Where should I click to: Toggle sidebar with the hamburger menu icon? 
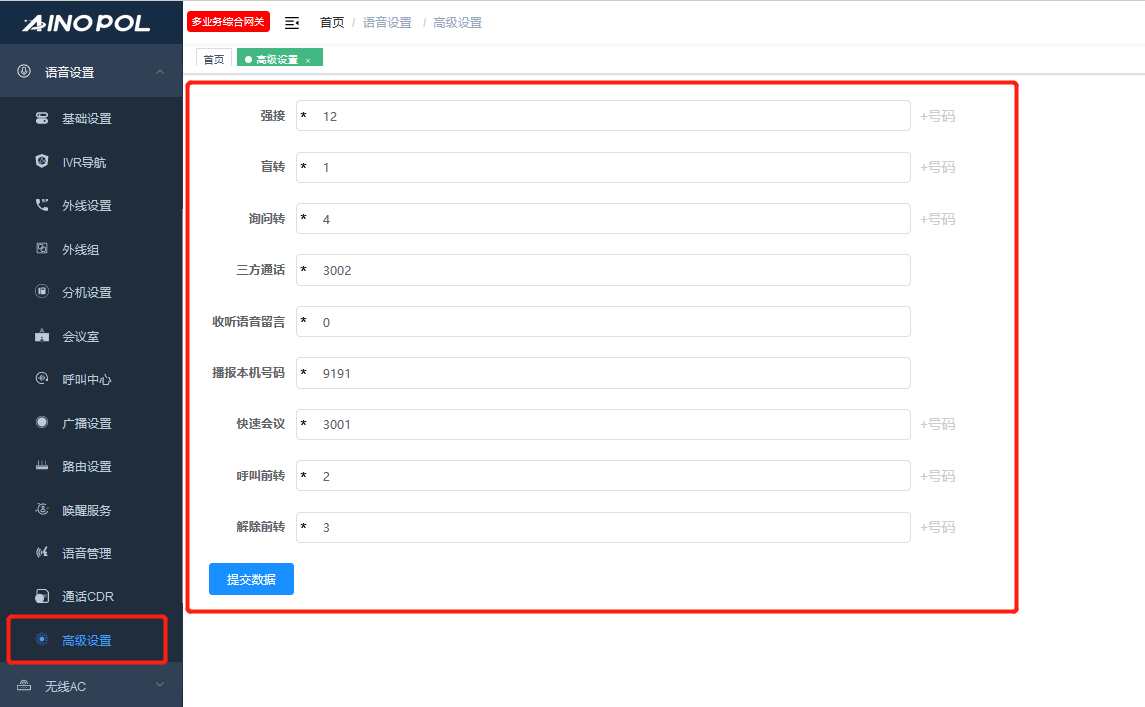pyautogui.click(x=292, y=22)
